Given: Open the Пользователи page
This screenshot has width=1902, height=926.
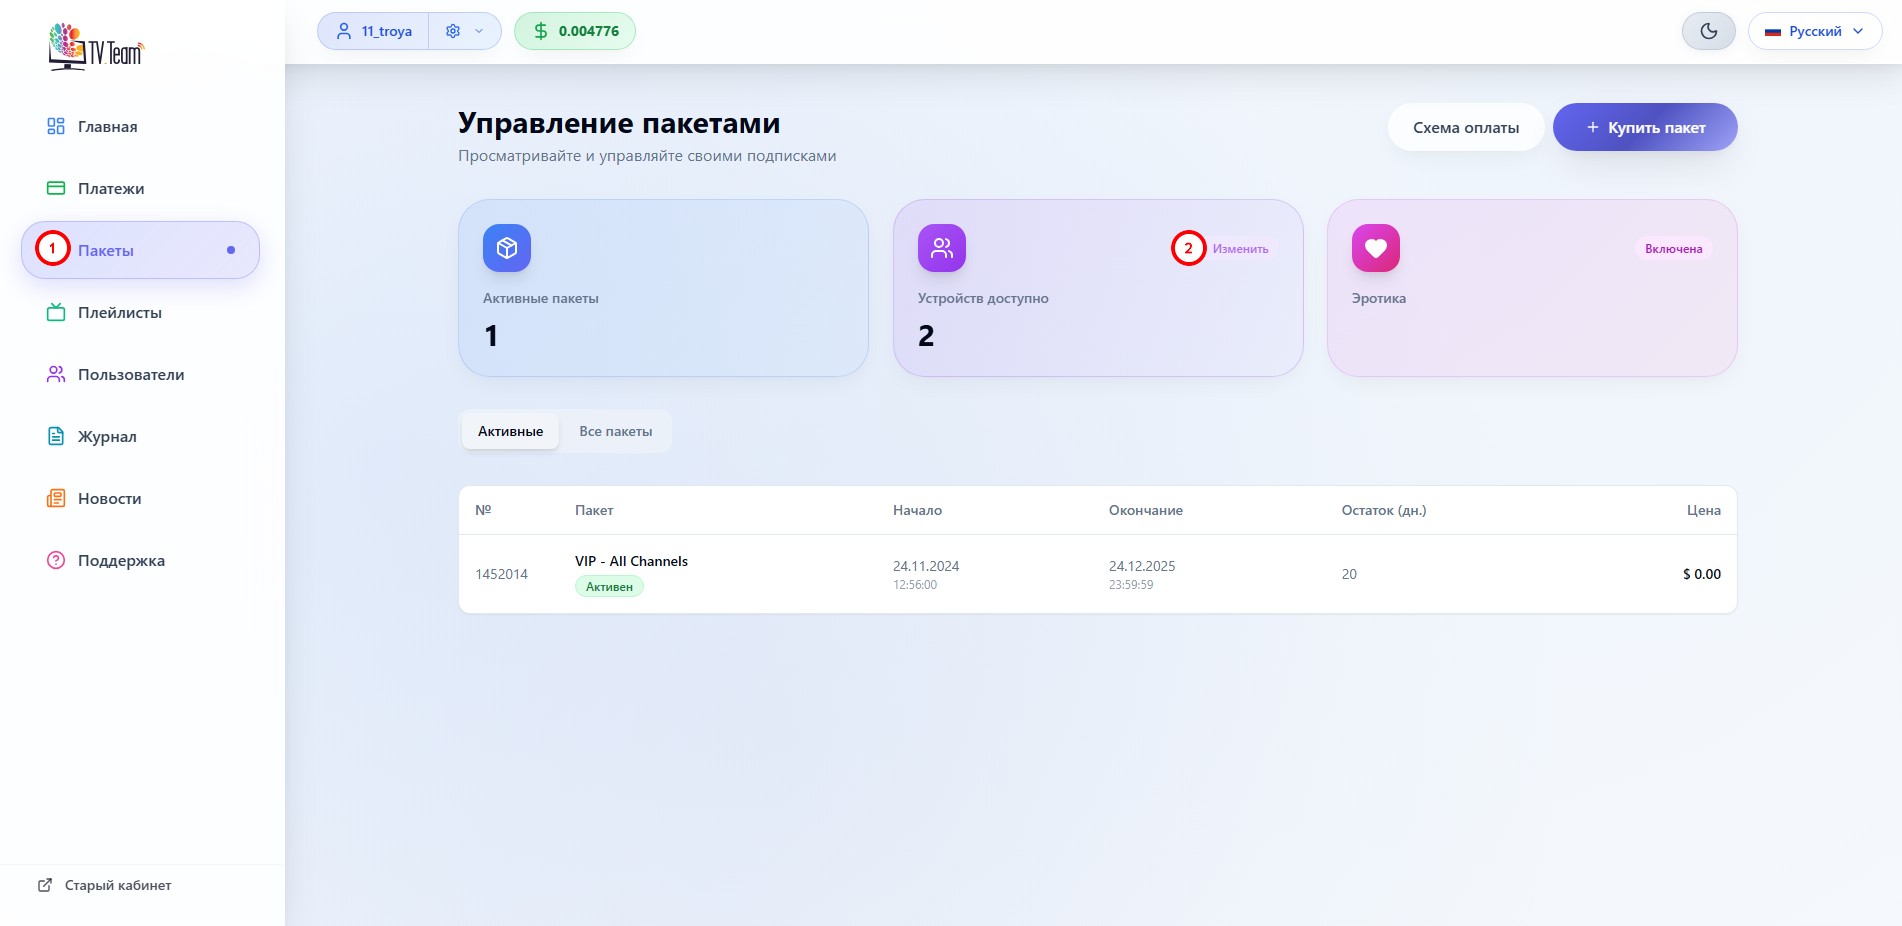Looking at the screenshot, I should 130,375.
